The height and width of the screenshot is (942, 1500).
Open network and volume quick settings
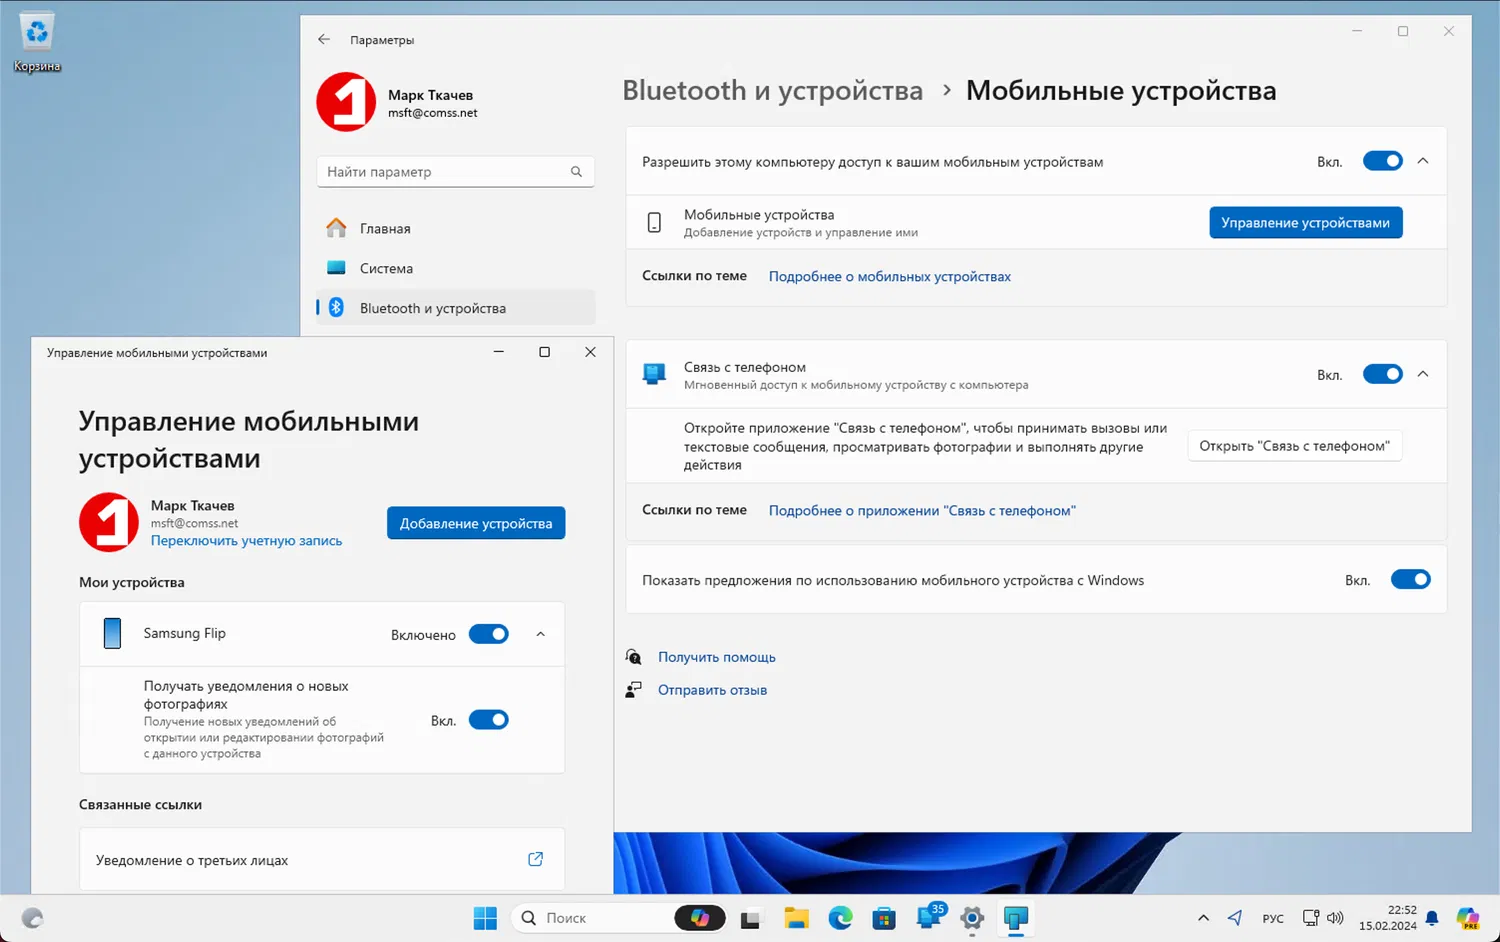[x=1323, y=918]
